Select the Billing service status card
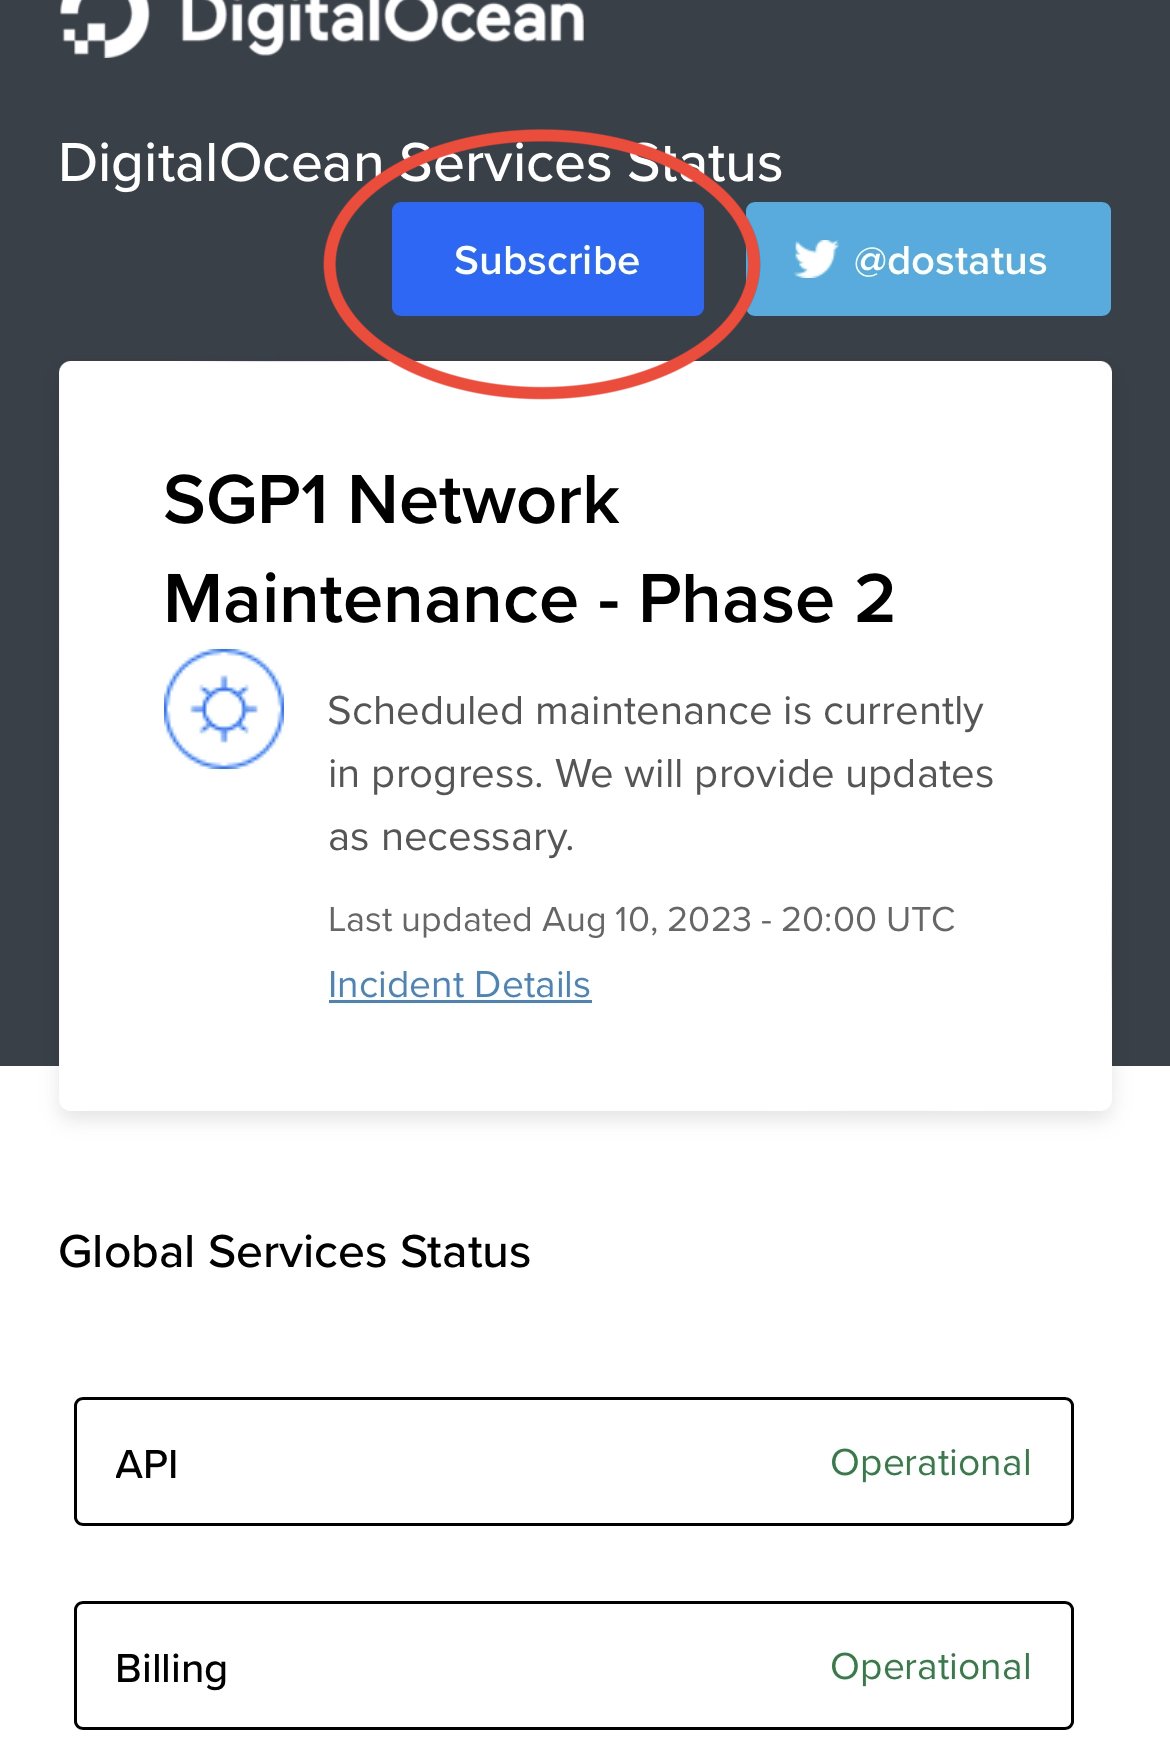Image resolution: width=1170 pixels, height=1743 pixels. [573, 1665]
